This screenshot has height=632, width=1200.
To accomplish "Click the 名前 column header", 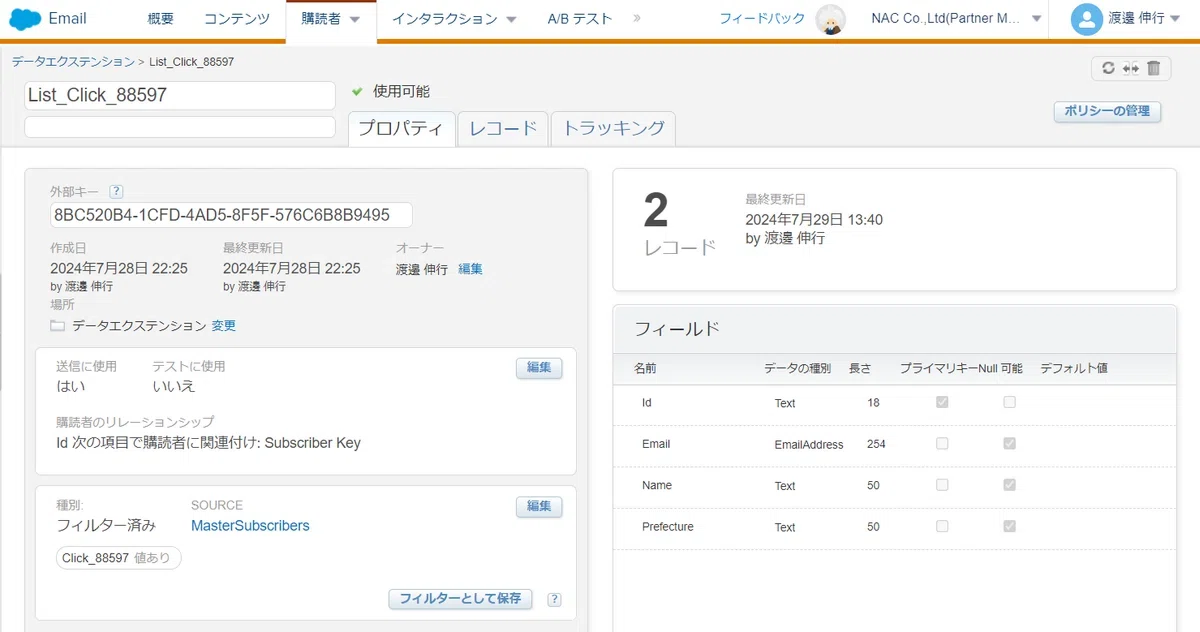I will [645, 369].
